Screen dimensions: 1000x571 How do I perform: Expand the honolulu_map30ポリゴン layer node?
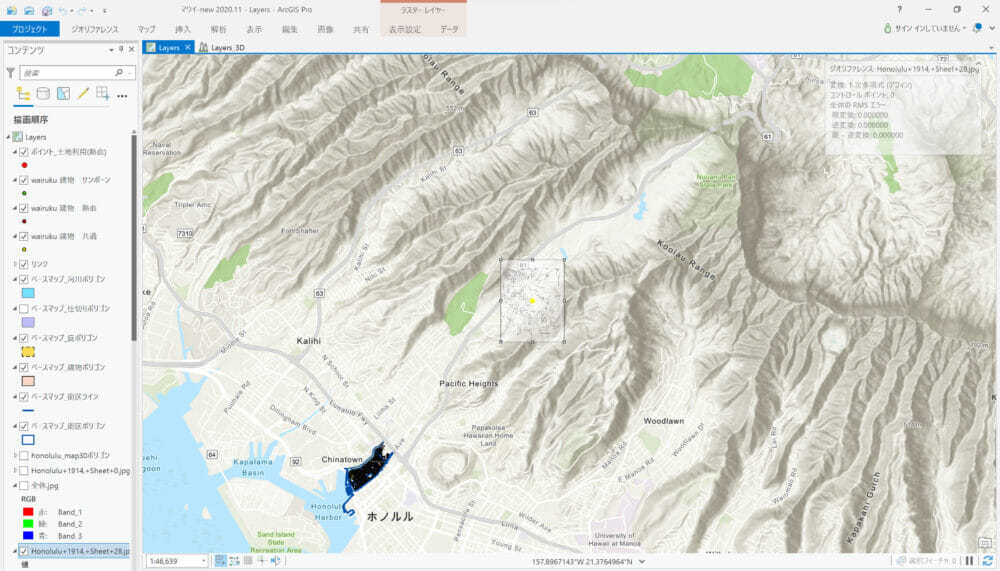(x=15, y=456)
